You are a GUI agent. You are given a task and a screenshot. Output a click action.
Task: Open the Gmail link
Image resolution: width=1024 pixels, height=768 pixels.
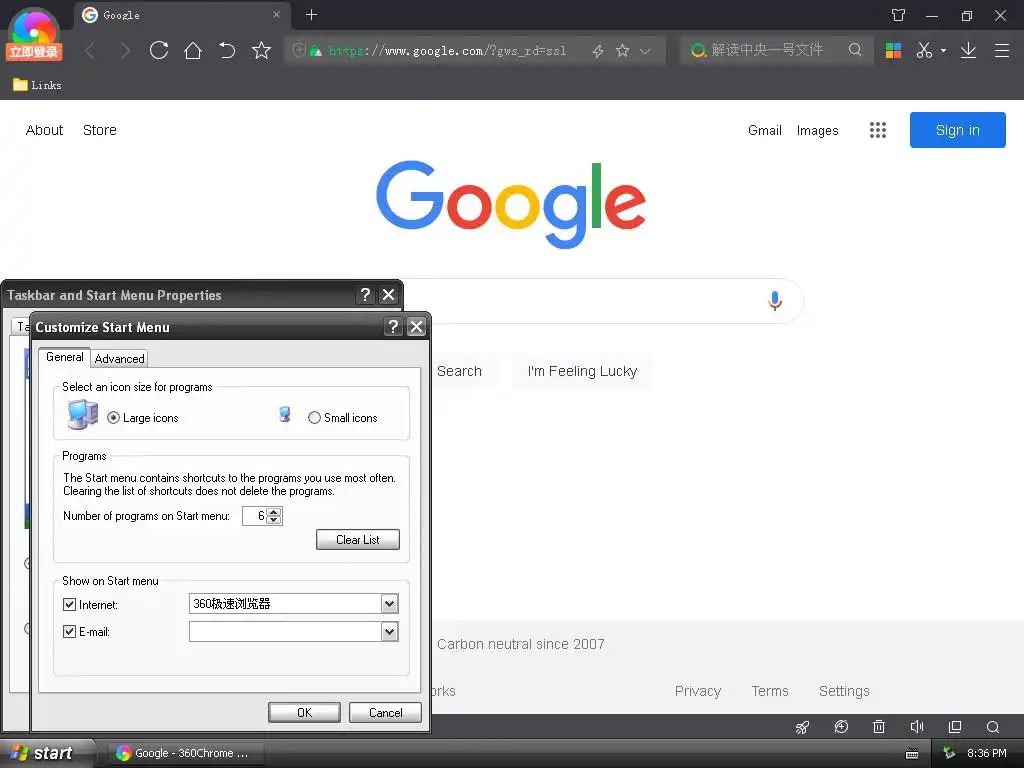click(x=765, y=130)
